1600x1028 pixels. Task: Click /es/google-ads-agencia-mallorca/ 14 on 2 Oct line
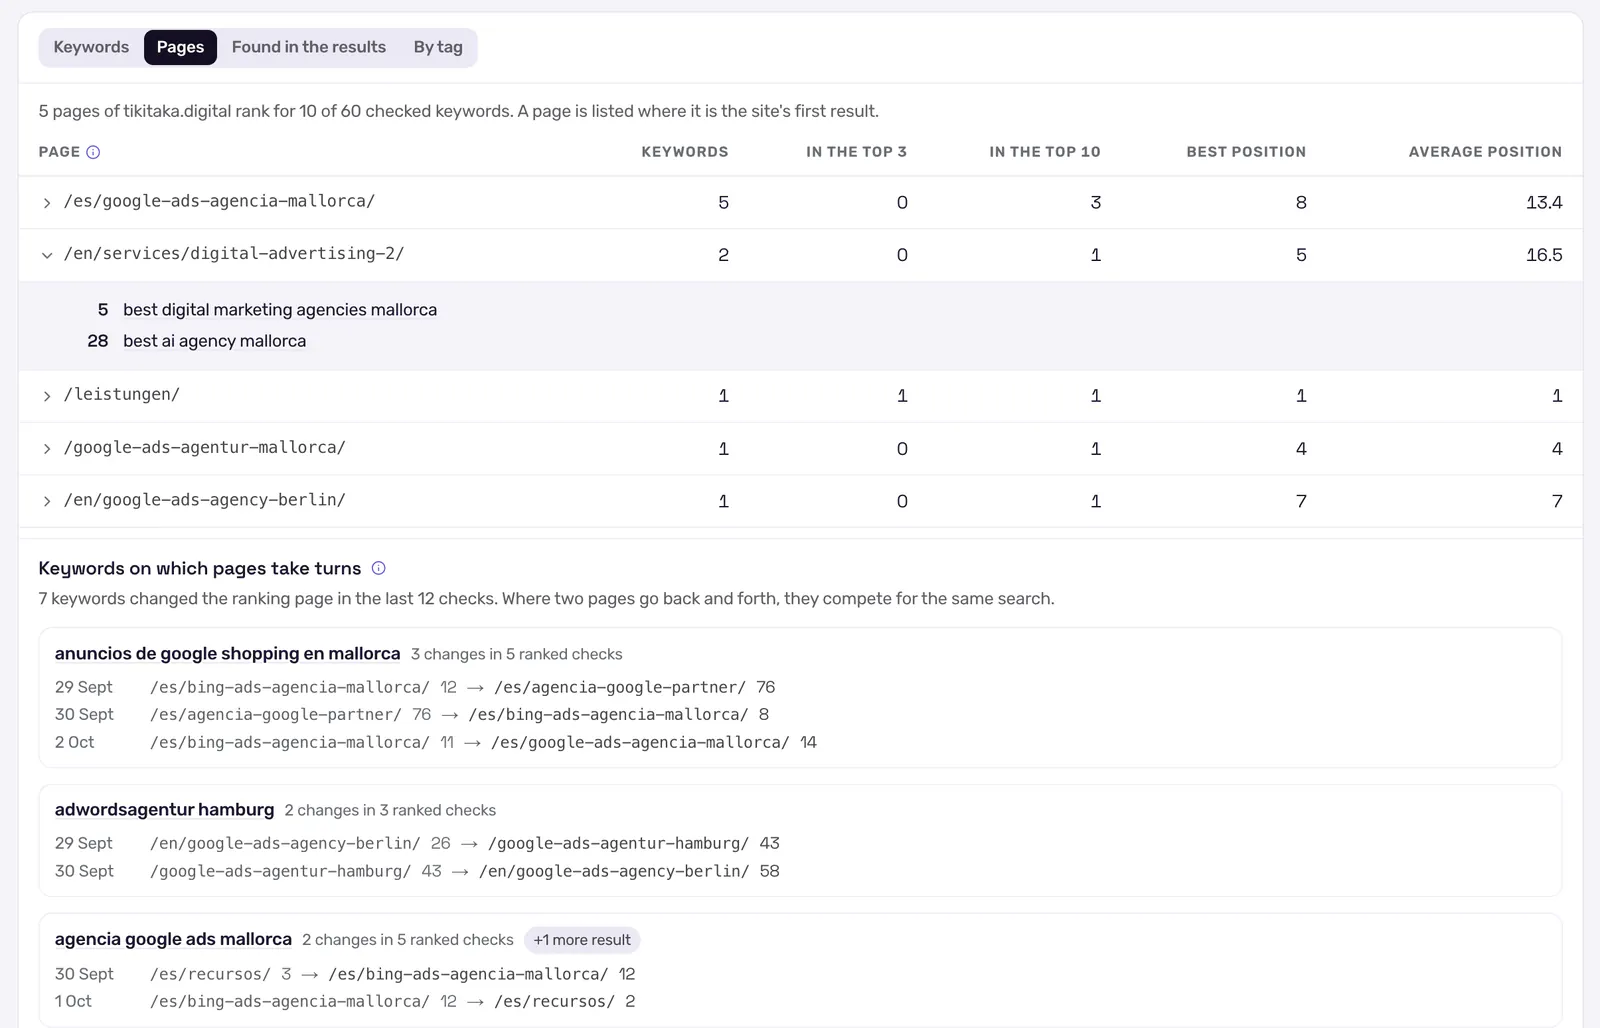coord(654,742)
